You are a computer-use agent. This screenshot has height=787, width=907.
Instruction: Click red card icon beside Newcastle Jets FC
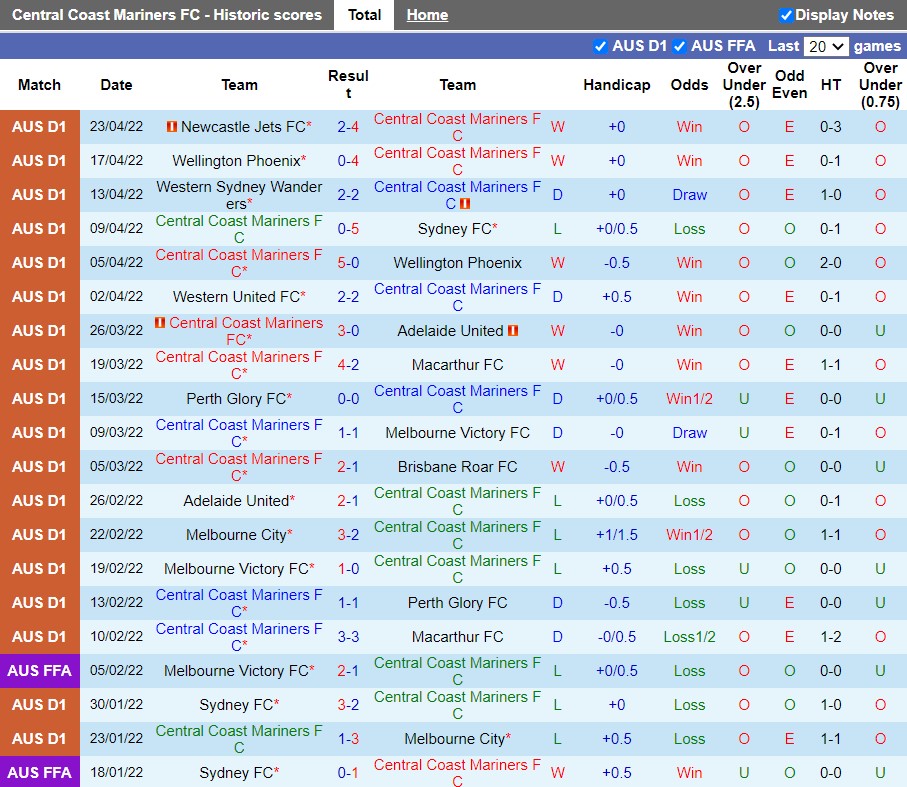172,127
